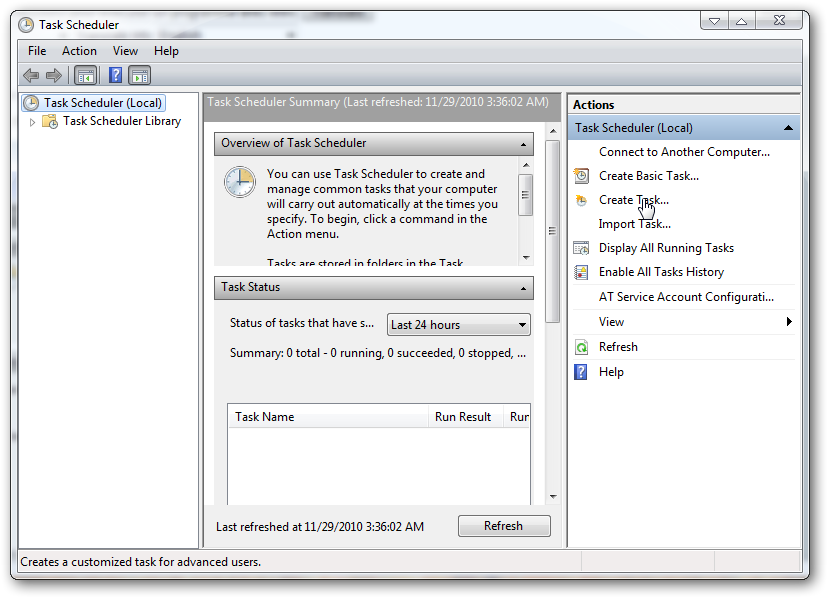Click Create Task action
828x598 pixels.
634,200
